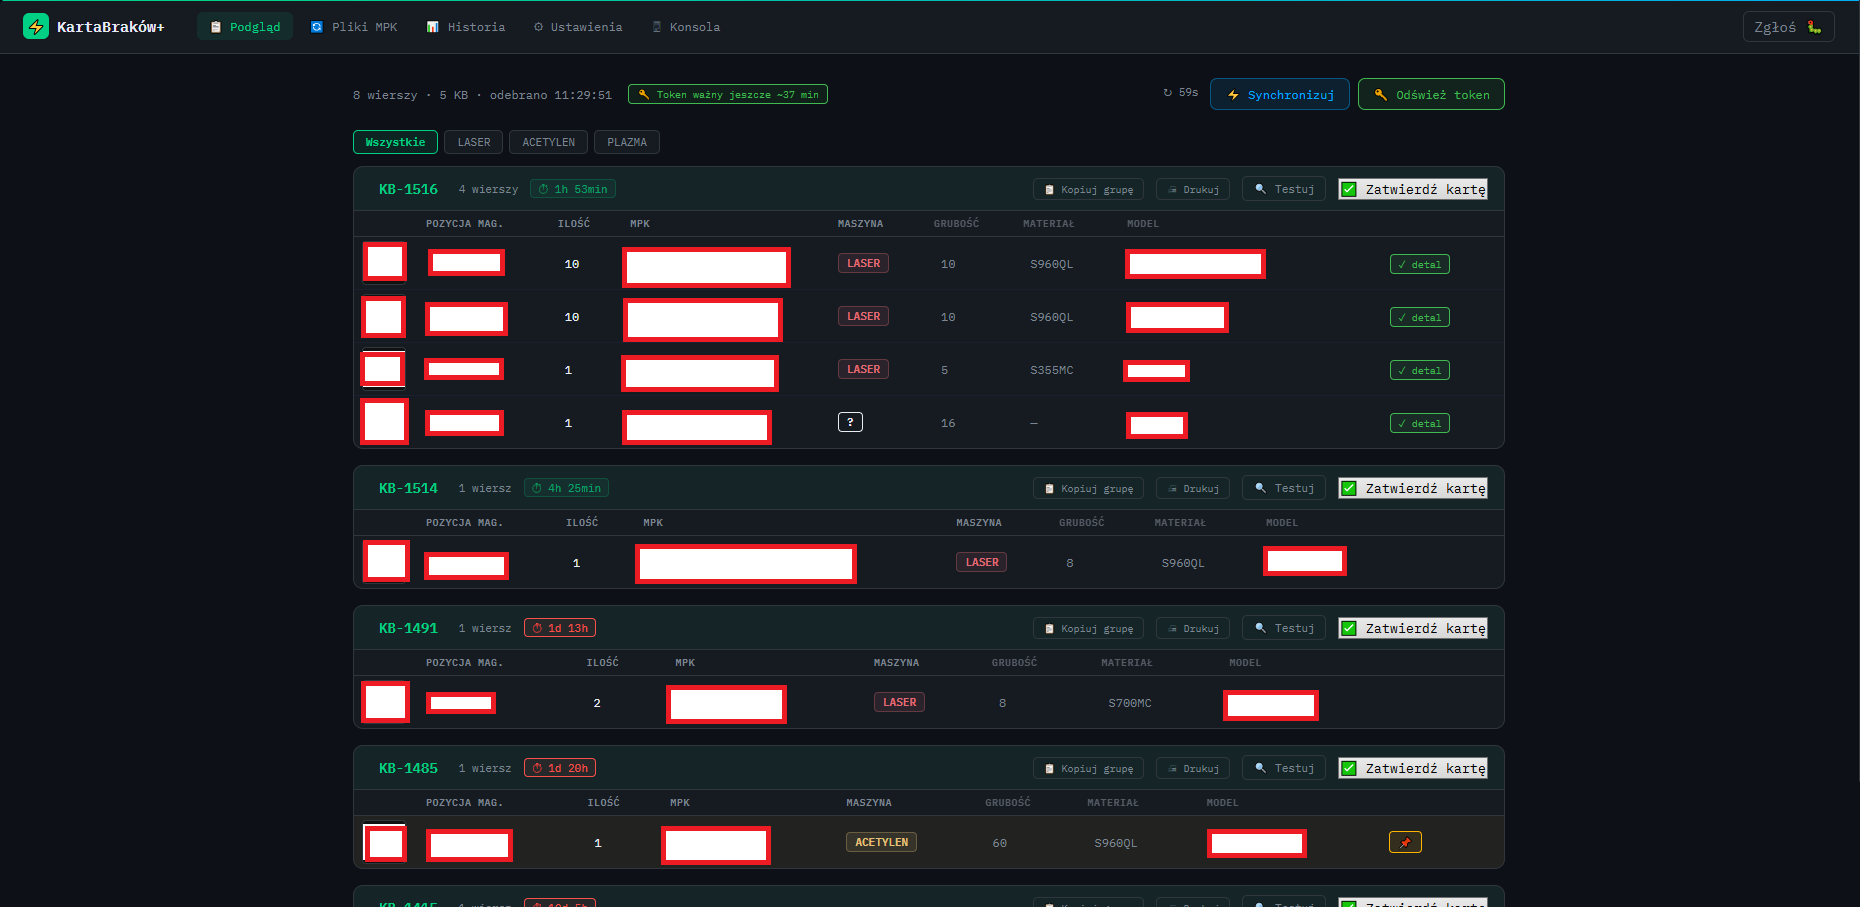The image size is (1860, 907).
Task: Print card KB-1516 with Drukuj
Action: coord(1193,190)
